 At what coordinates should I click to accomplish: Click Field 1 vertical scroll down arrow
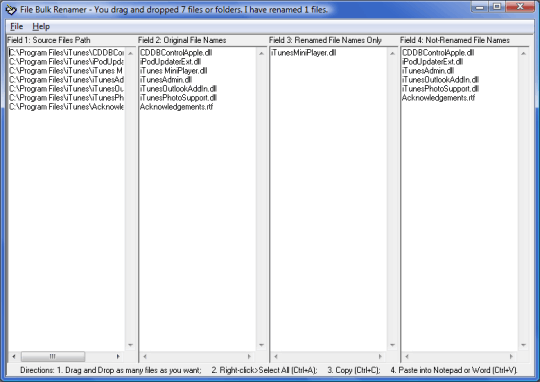click(131, 345)
